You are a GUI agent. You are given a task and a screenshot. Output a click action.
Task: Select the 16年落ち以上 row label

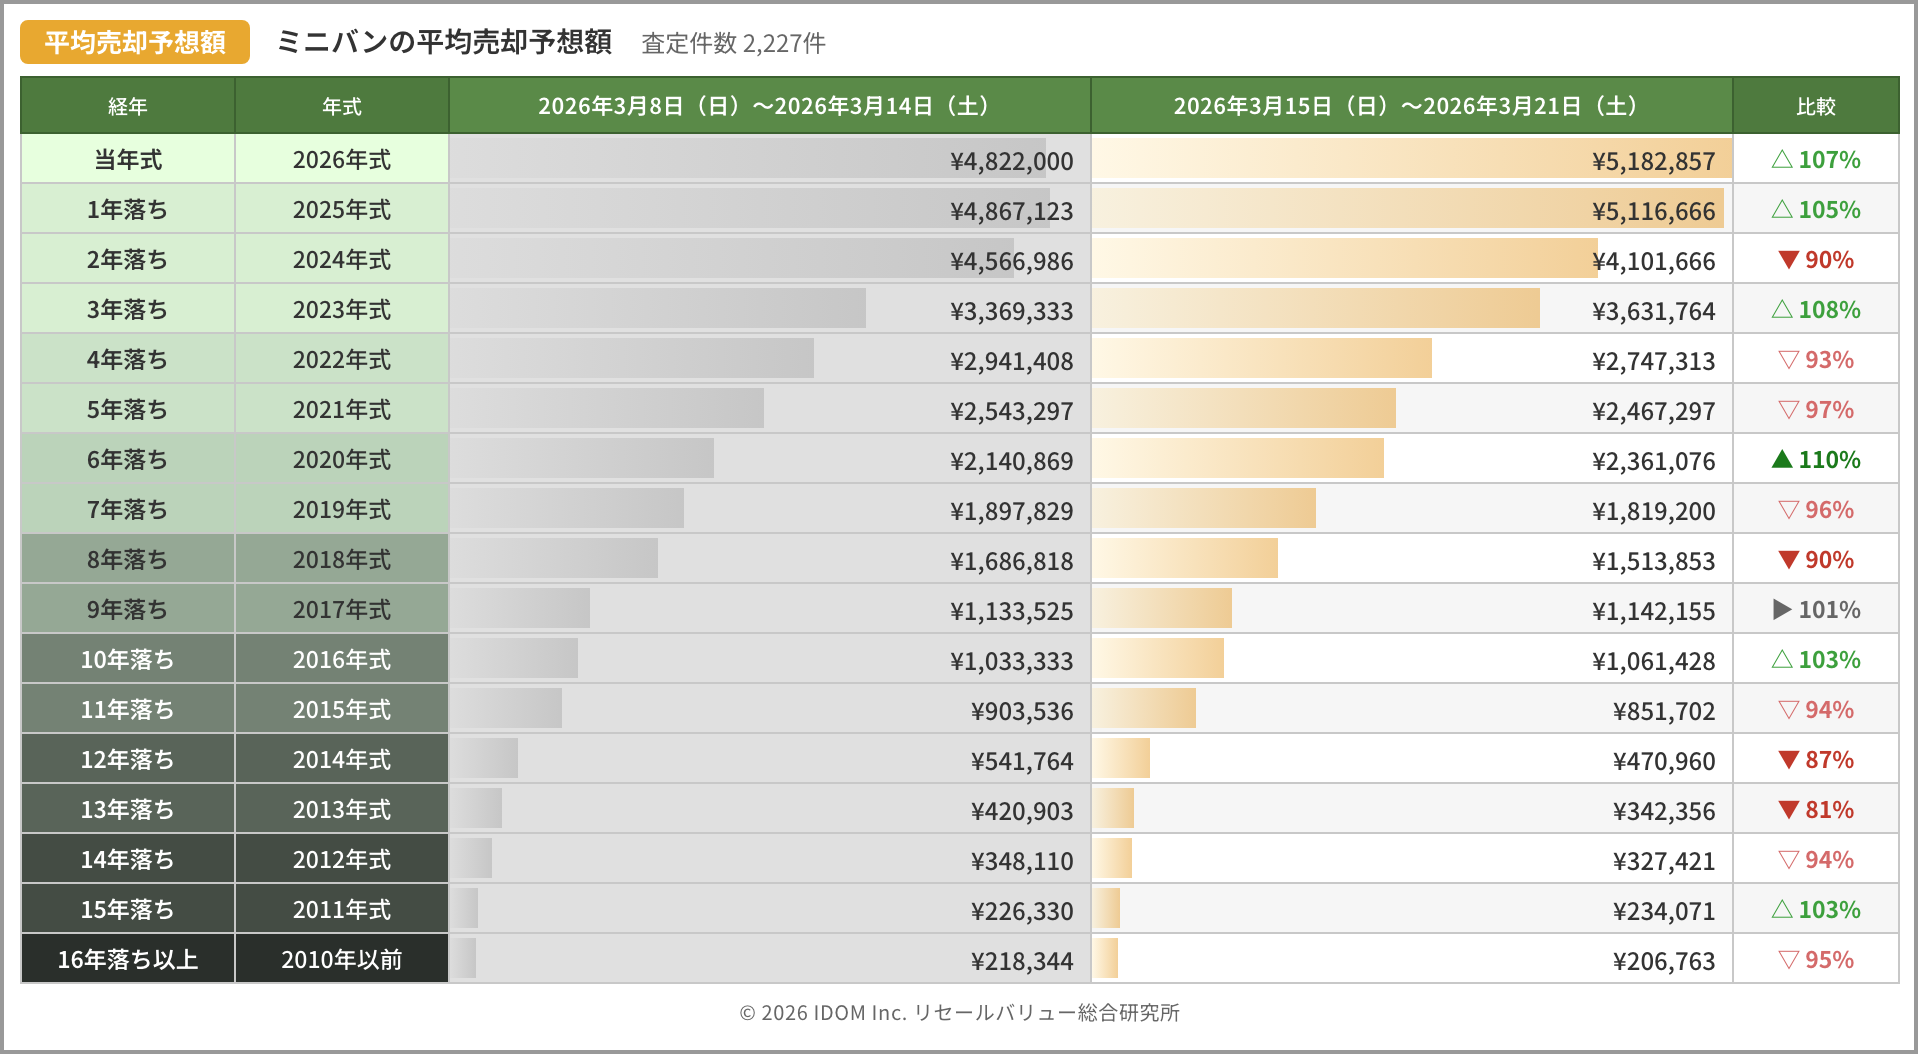pyautogui.click(x=128, y=959)
